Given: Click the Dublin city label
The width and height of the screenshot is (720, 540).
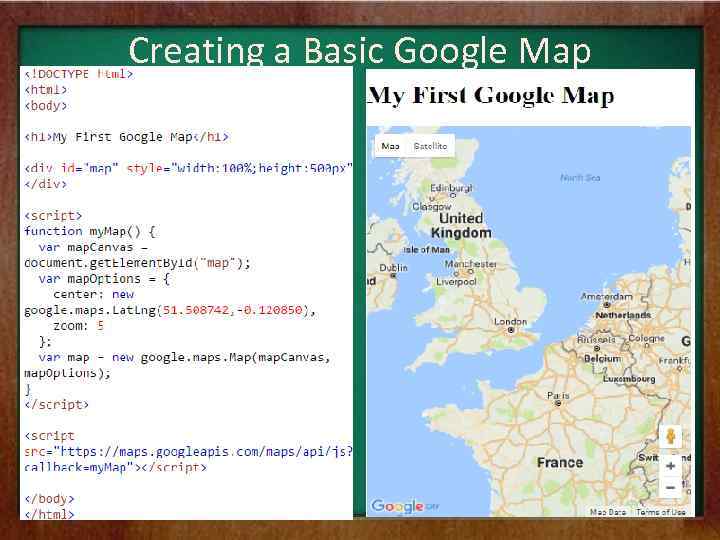Looking at the screenshot, I should pyautogui.click(x=393, y=268).
